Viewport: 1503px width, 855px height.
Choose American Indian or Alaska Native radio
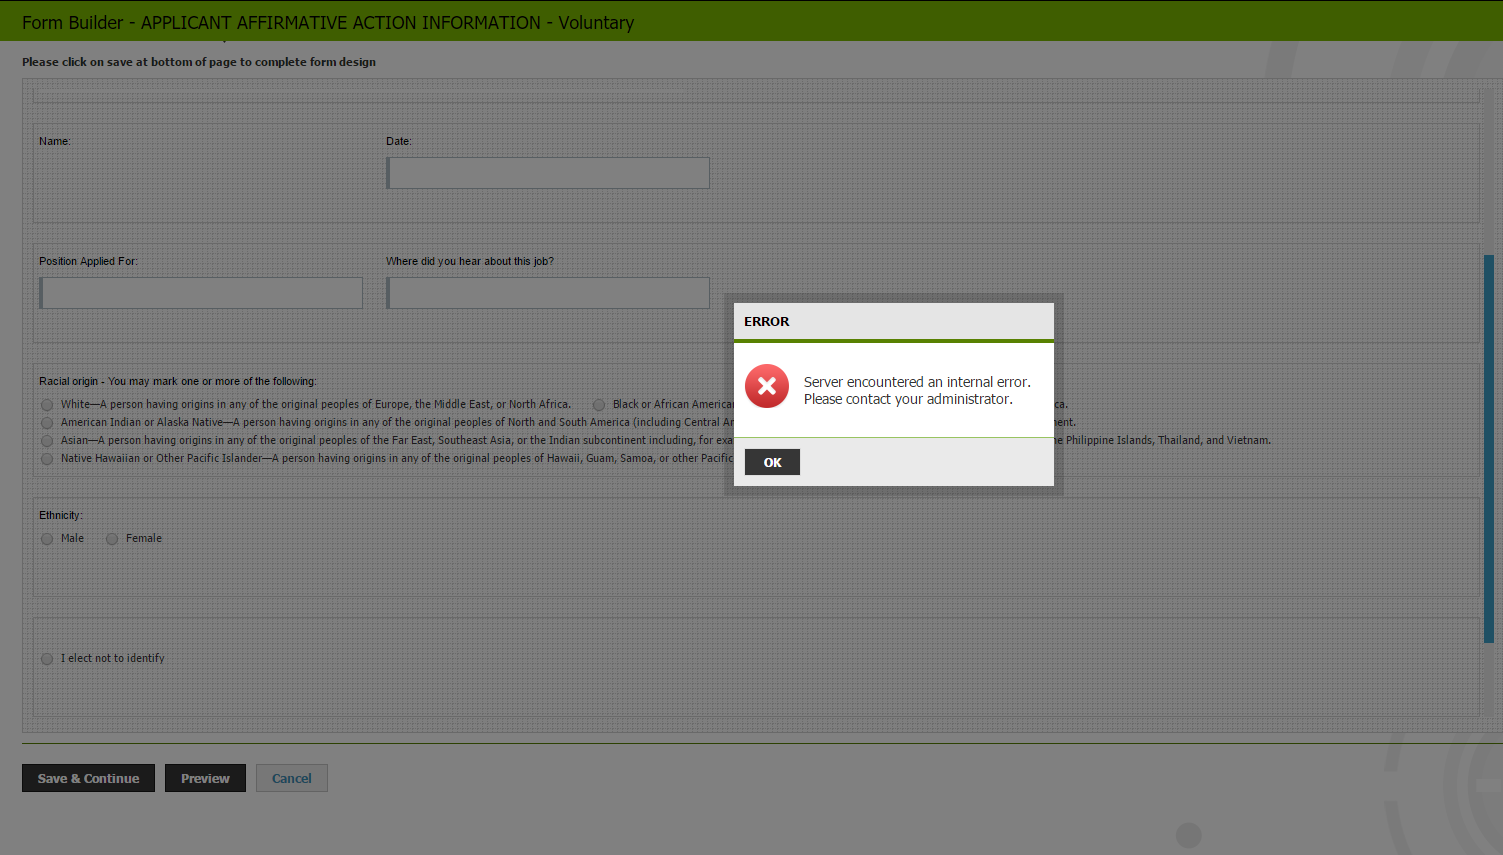pyautogui.click(x=47, y=423)
